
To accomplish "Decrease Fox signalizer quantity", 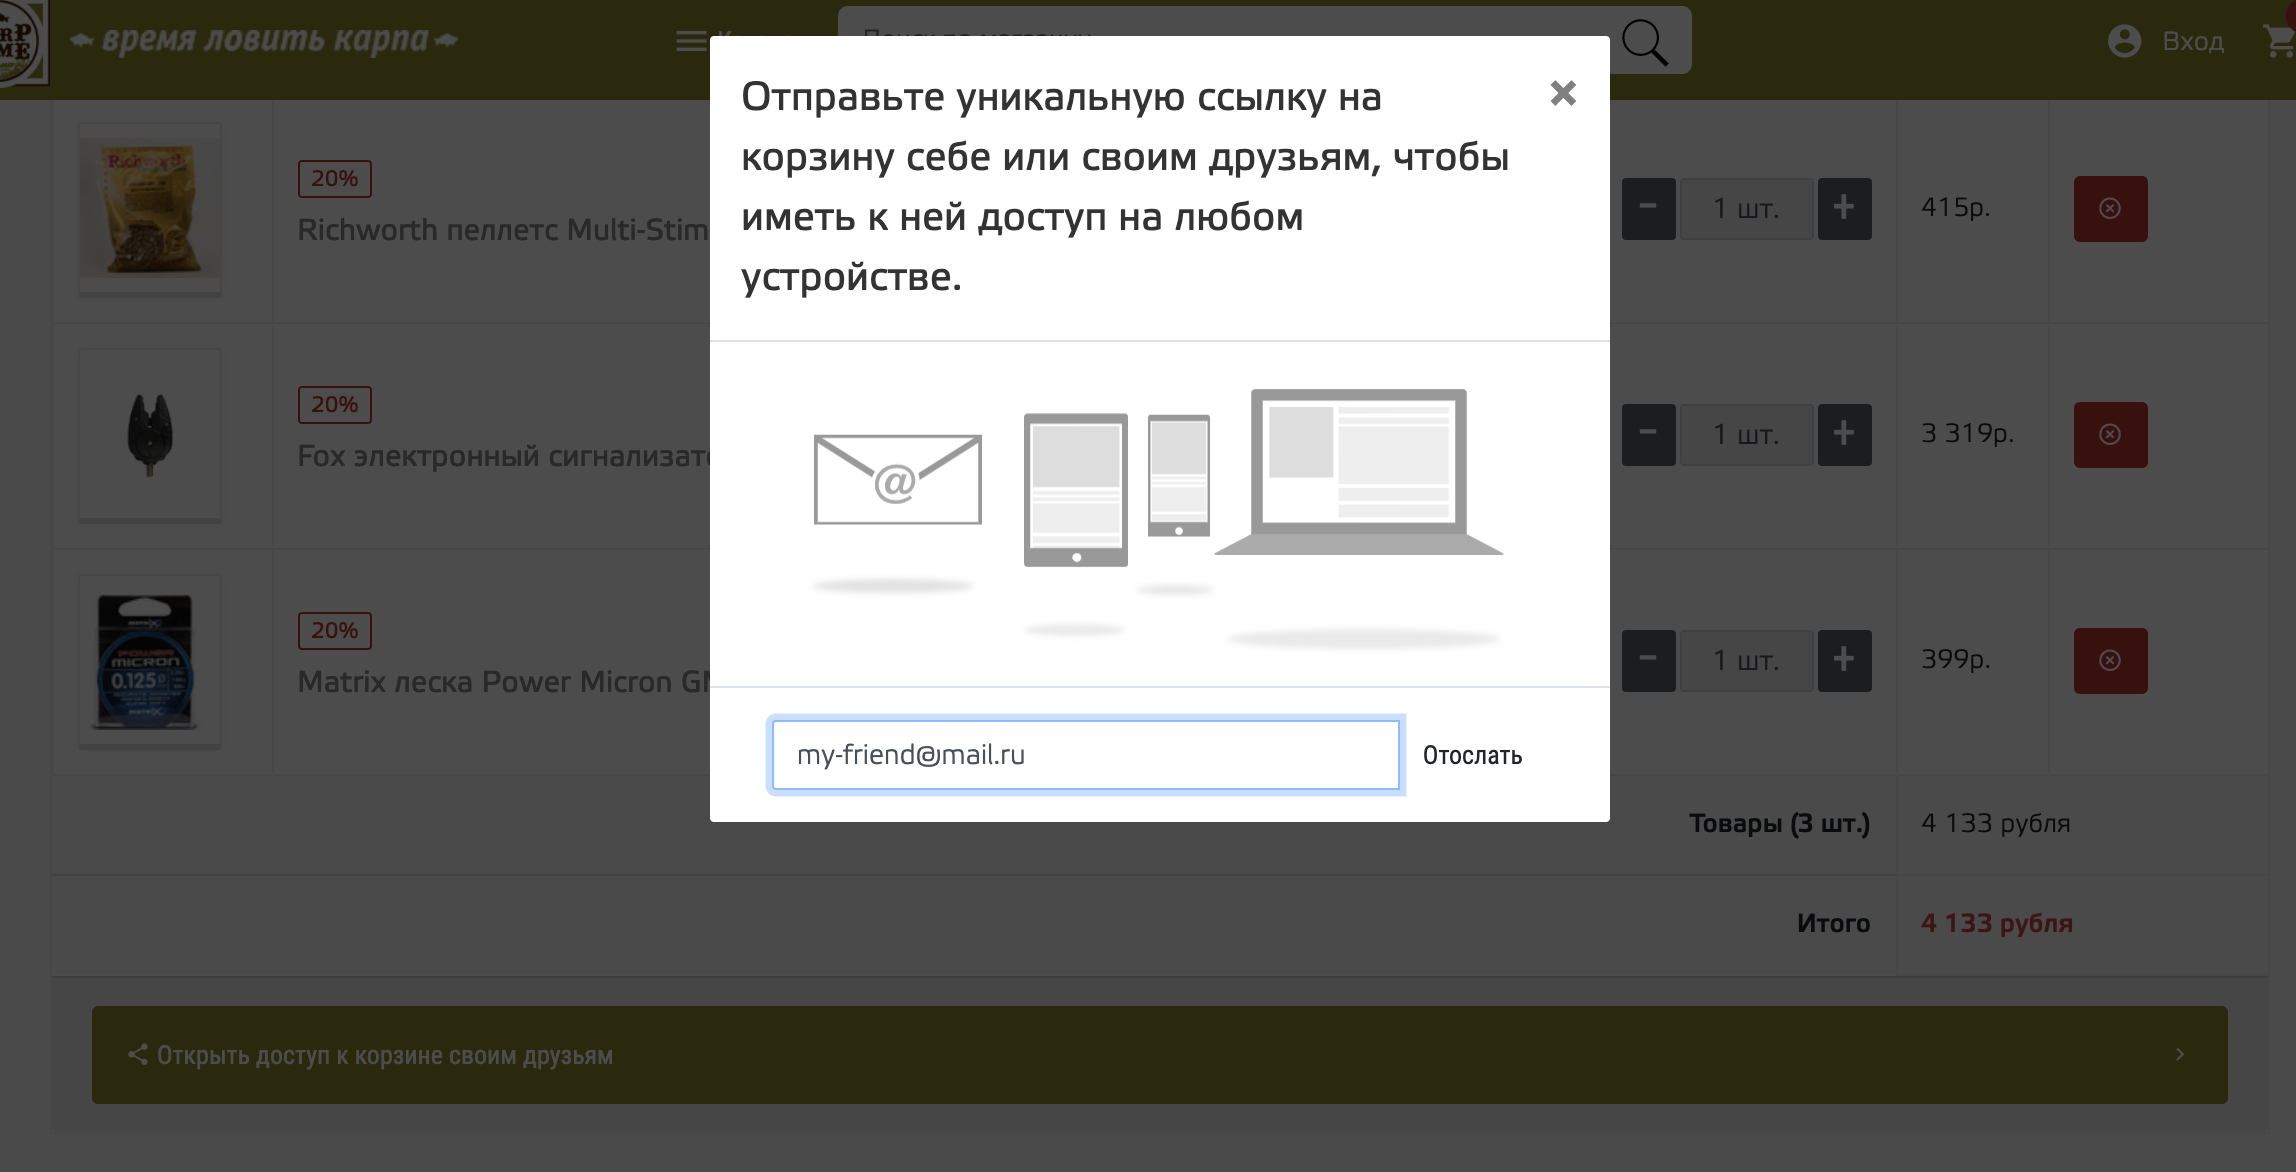I will [x=1648, y=434].
